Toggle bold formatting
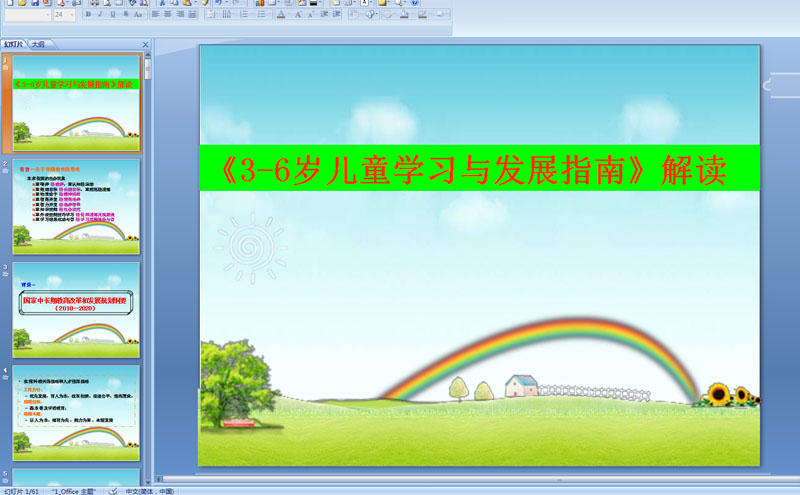Viewport: 800px width, 495px height. [88, 14]
